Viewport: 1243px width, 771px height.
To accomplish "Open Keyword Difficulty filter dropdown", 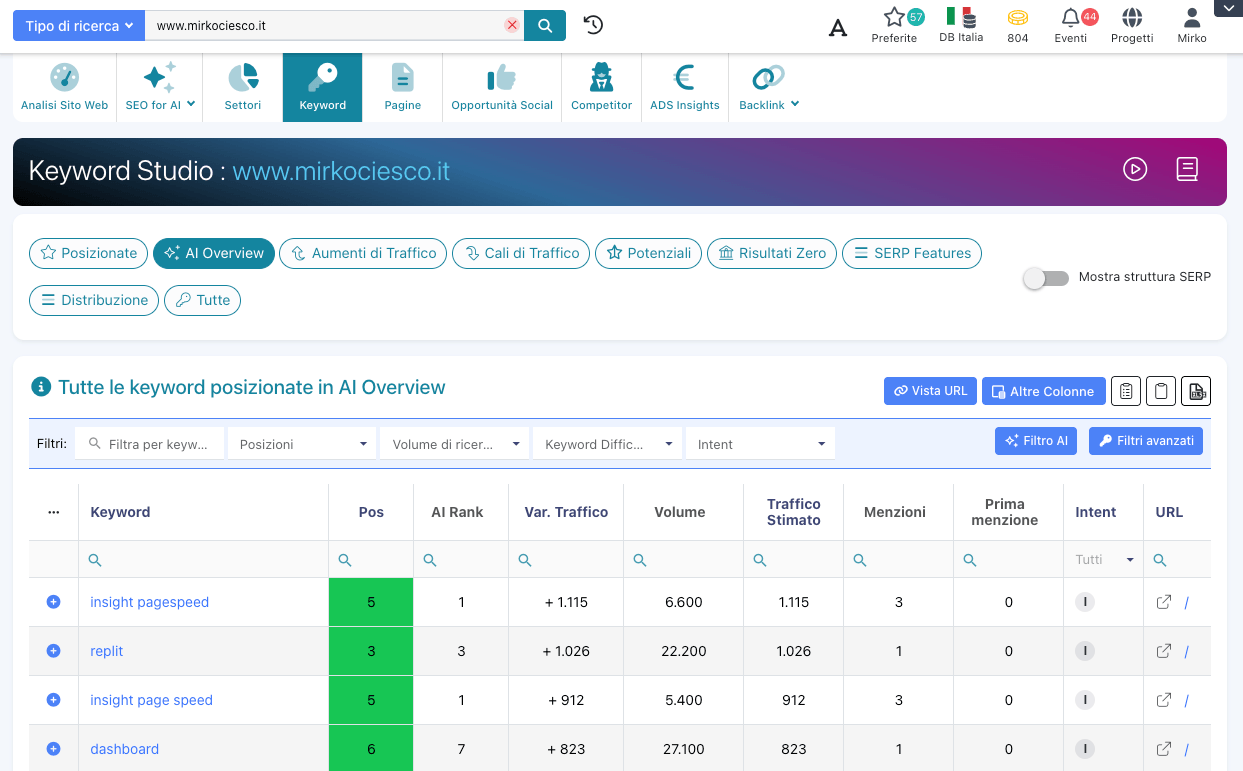I will (608, 444).
